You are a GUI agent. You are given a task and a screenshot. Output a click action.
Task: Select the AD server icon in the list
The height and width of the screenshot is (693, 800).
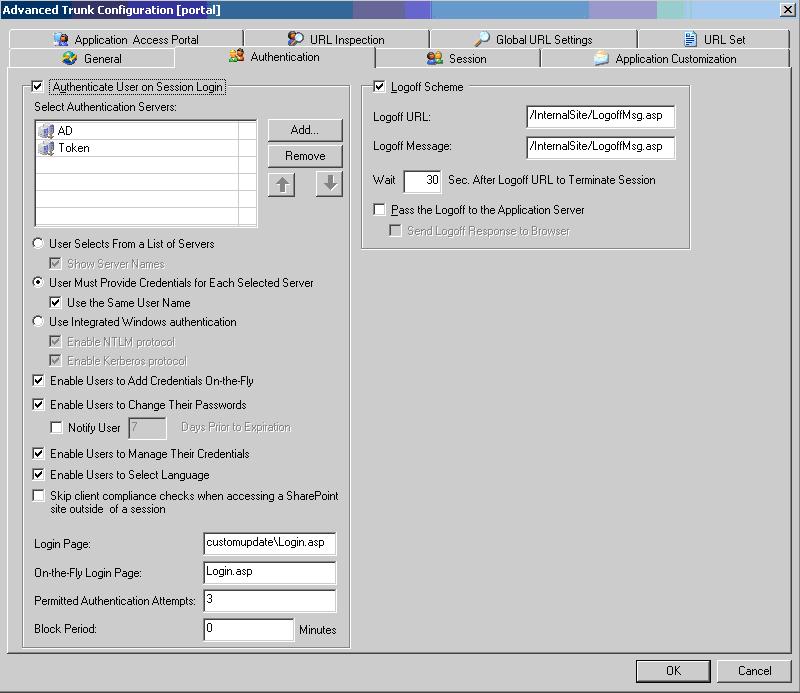point(46,131)
